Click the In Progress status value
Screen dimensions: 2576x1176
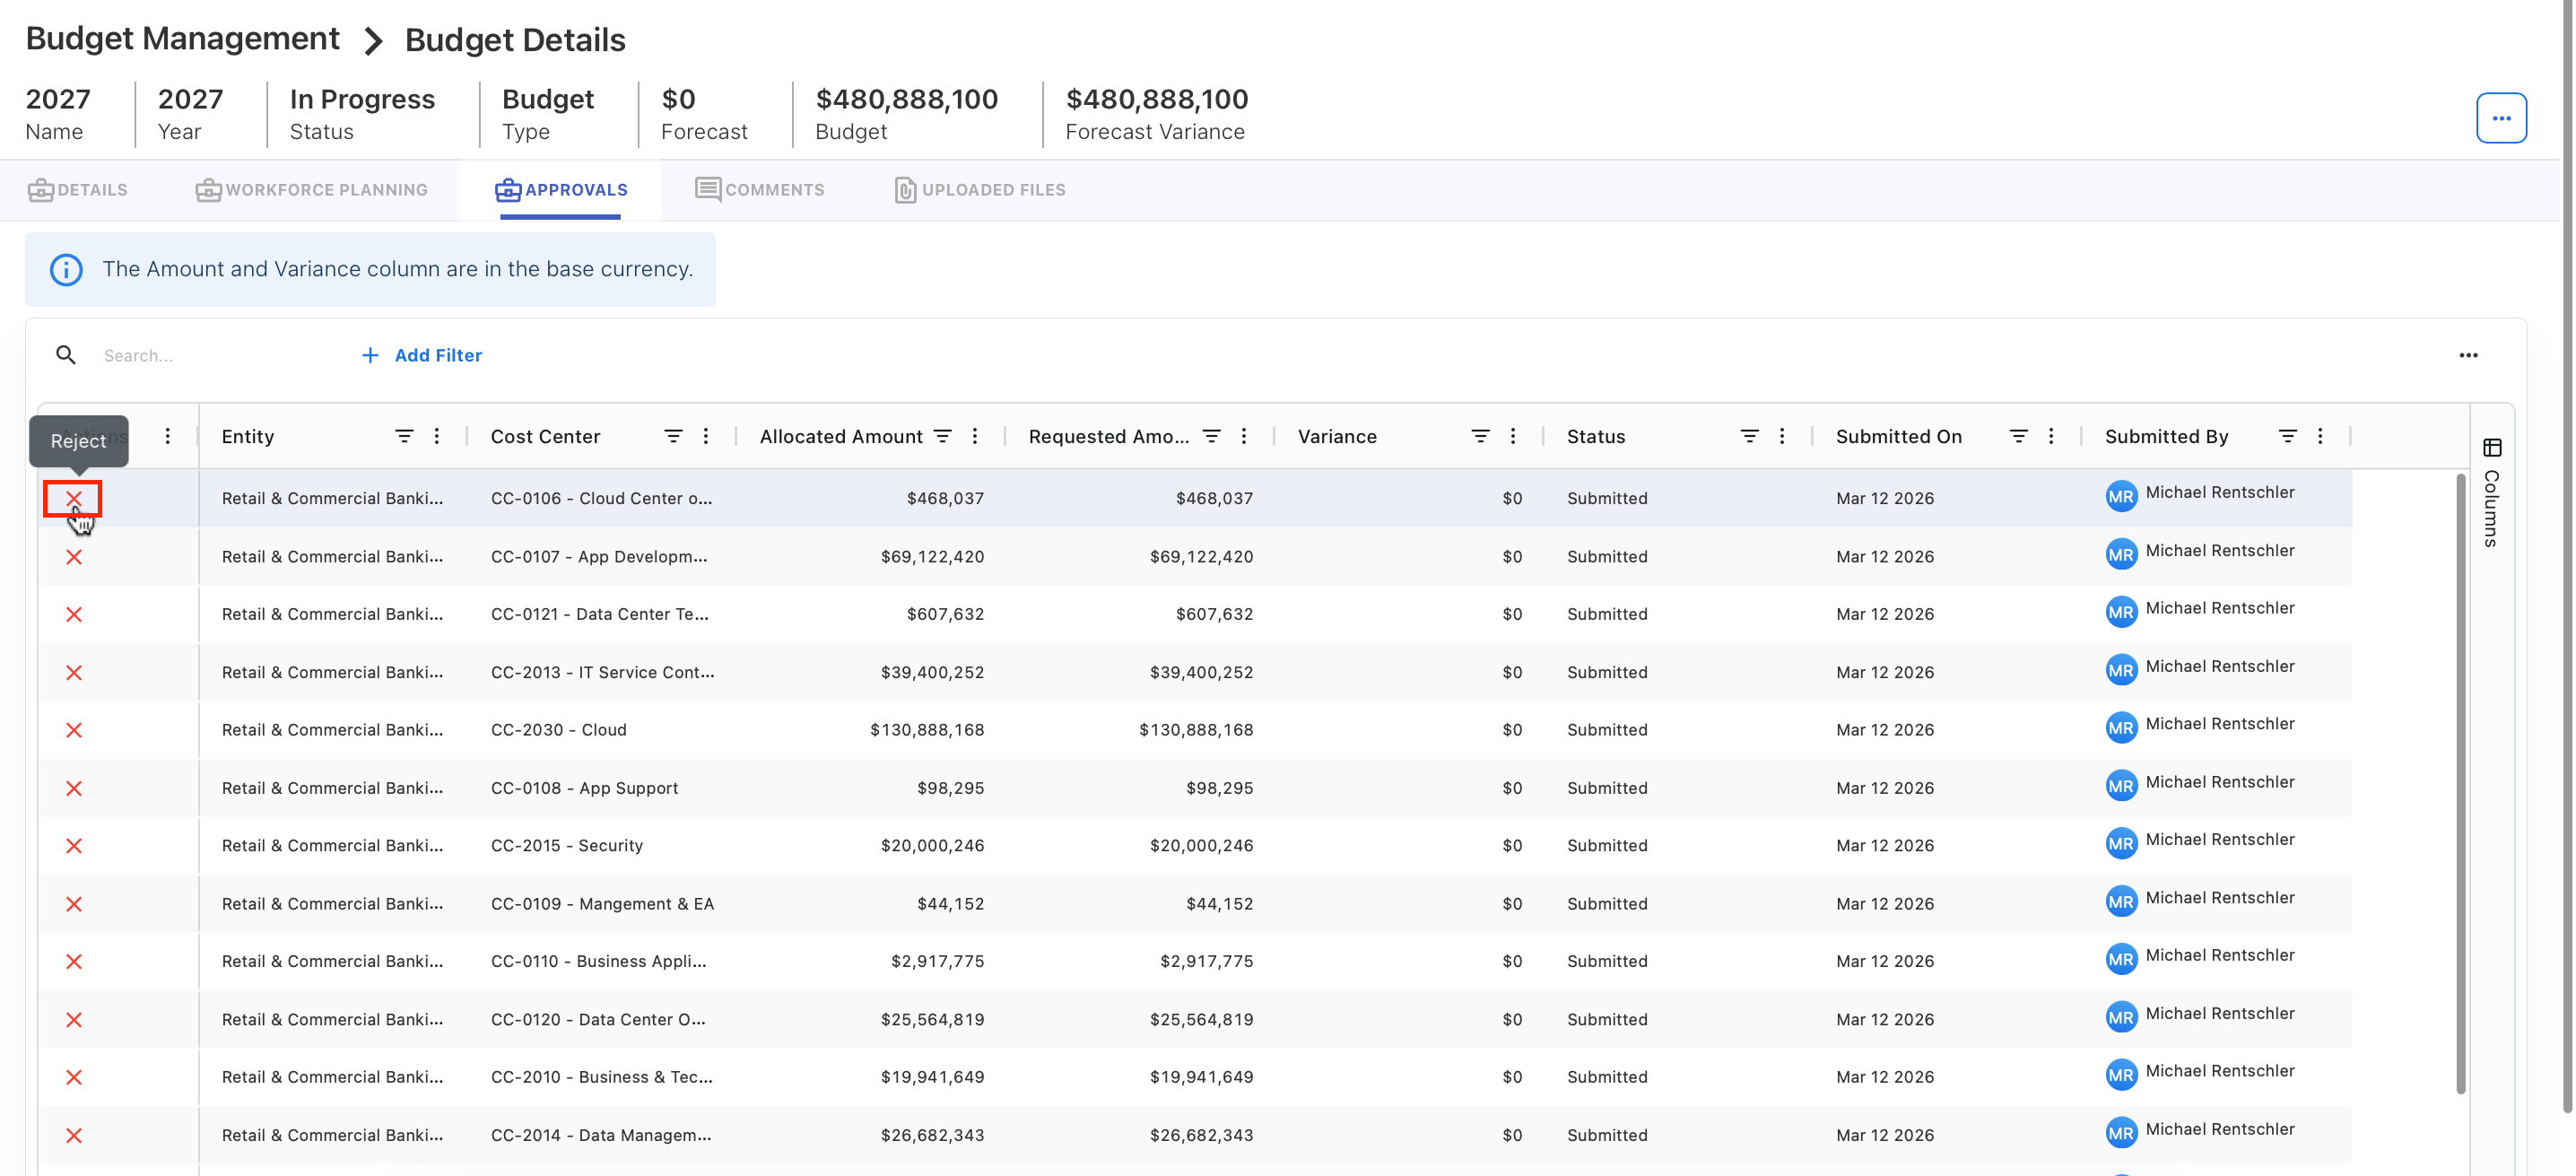click(x=362, y=99)
